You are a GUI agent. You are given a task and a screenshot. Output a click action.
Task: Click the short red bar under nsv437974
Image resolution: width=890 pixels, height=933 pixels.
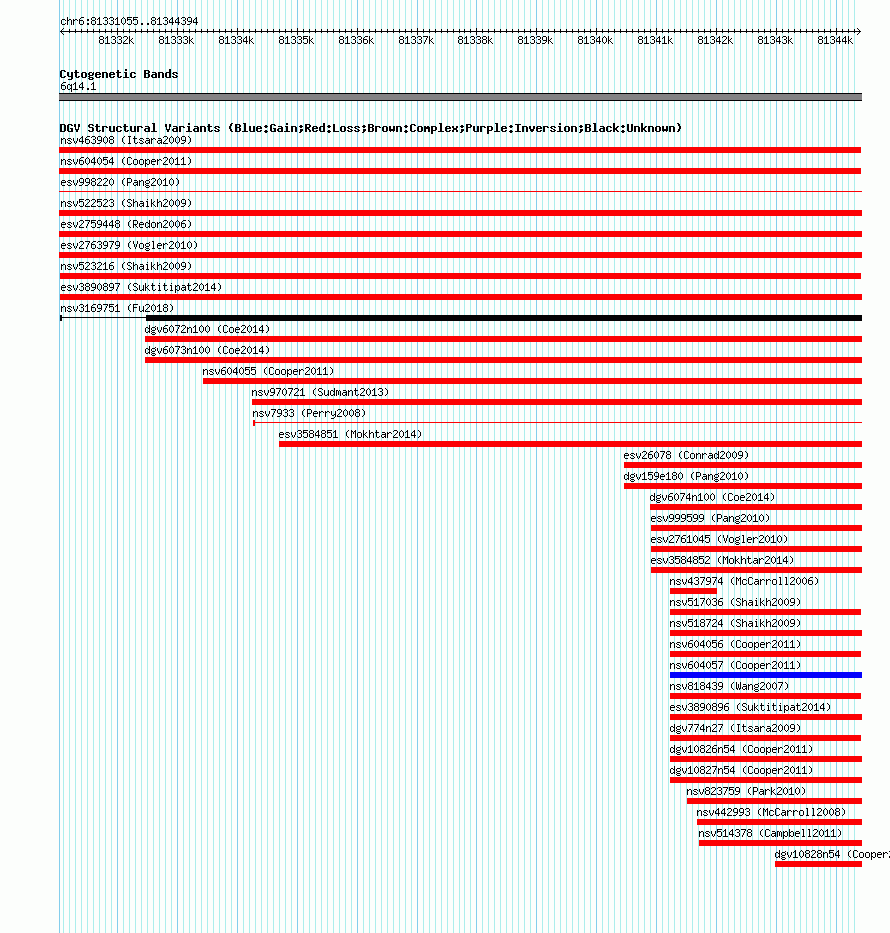coord(693,591)
